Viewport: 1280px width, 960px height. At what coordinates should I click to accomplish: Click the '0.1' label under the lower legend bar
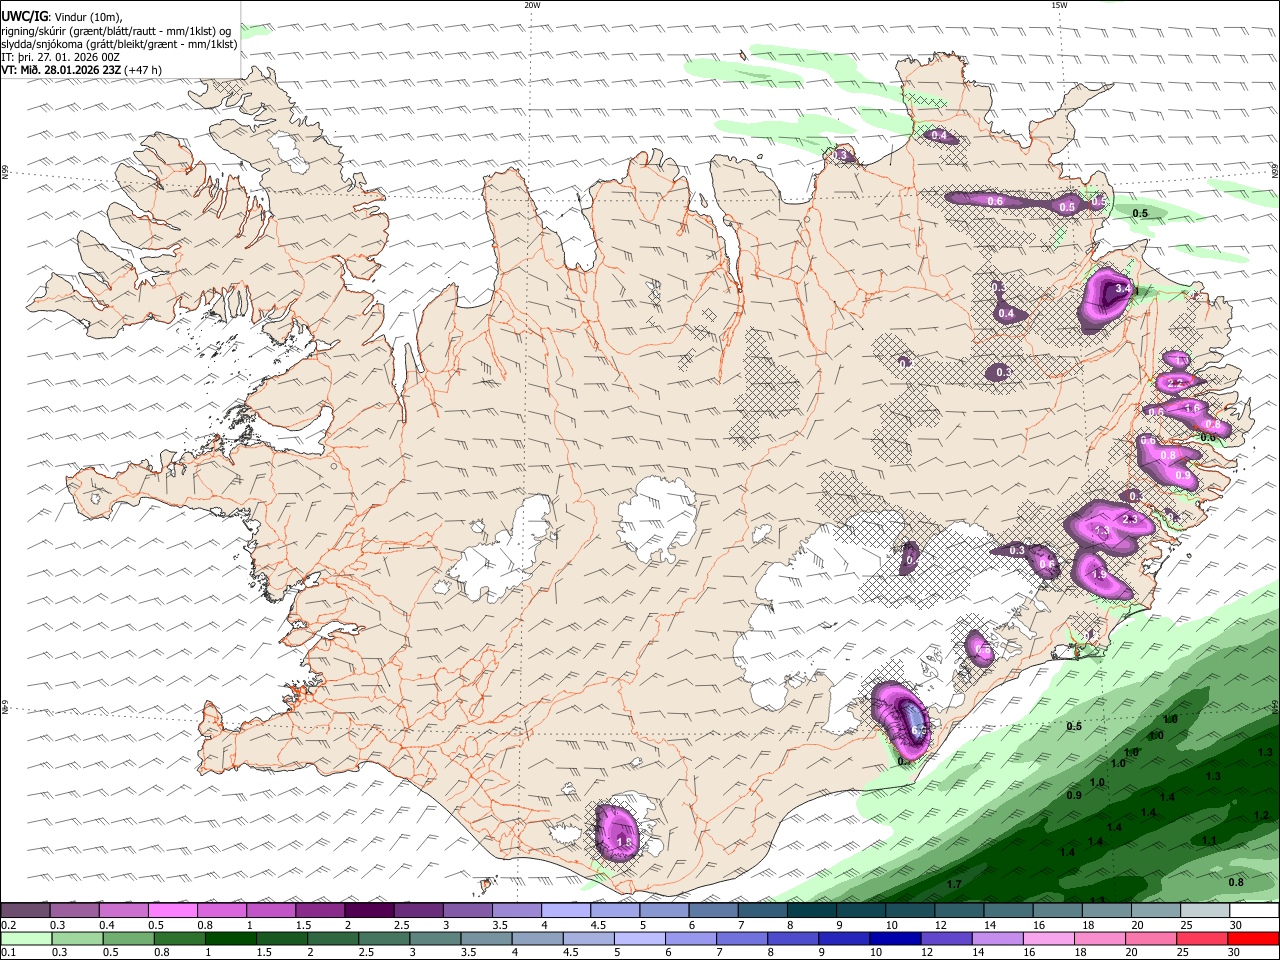9,953
